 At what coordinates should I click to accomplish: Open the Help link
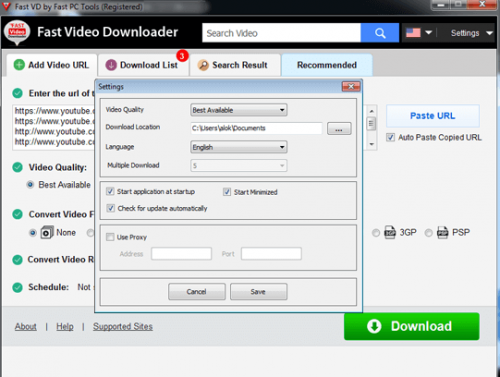pyautogui.click(x=65, y=327)
